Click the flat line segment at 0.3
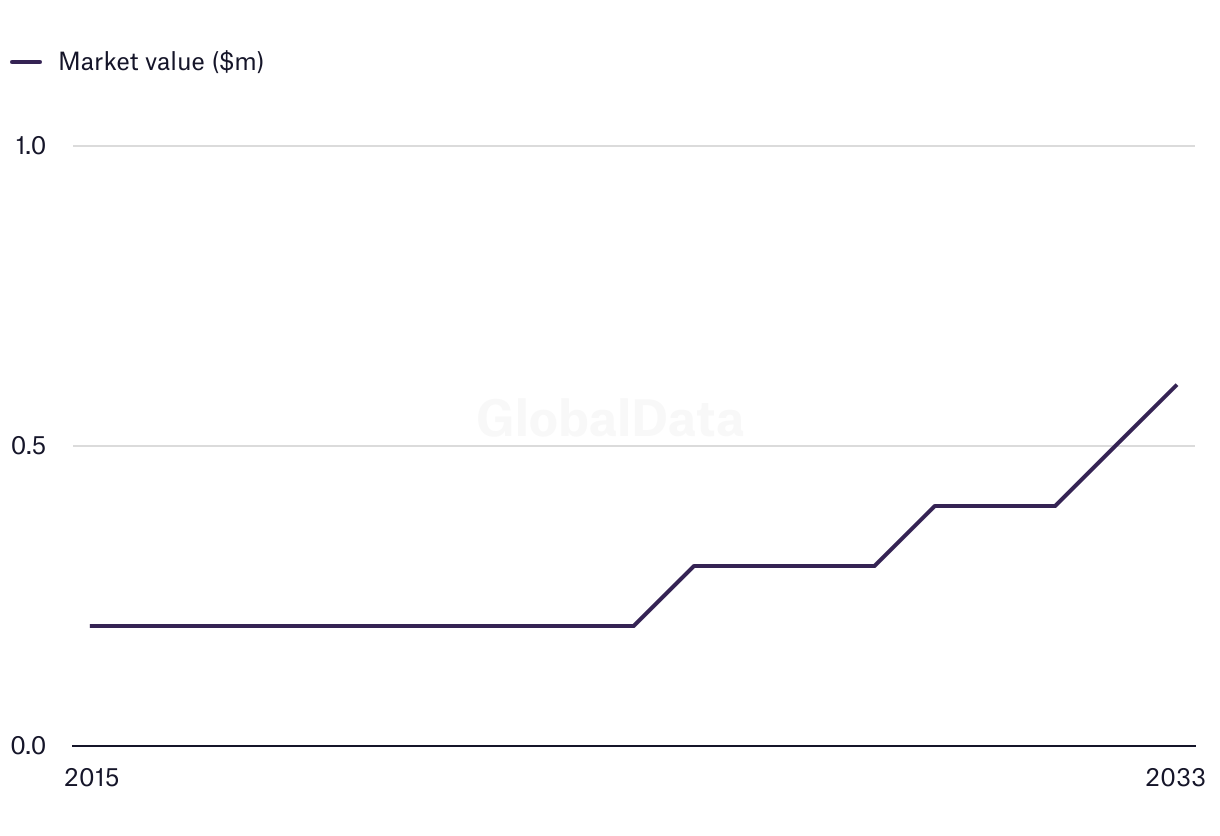Viewport: 1220px width, 836px height. [x=784, y=566]
